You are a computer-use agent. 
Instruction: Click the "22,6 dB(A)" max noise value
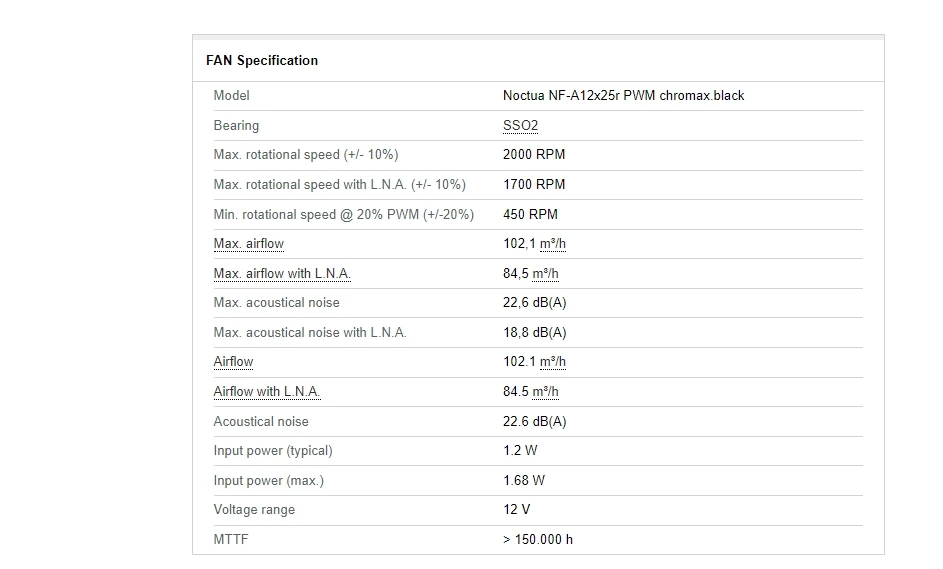(x=534, y=303)
